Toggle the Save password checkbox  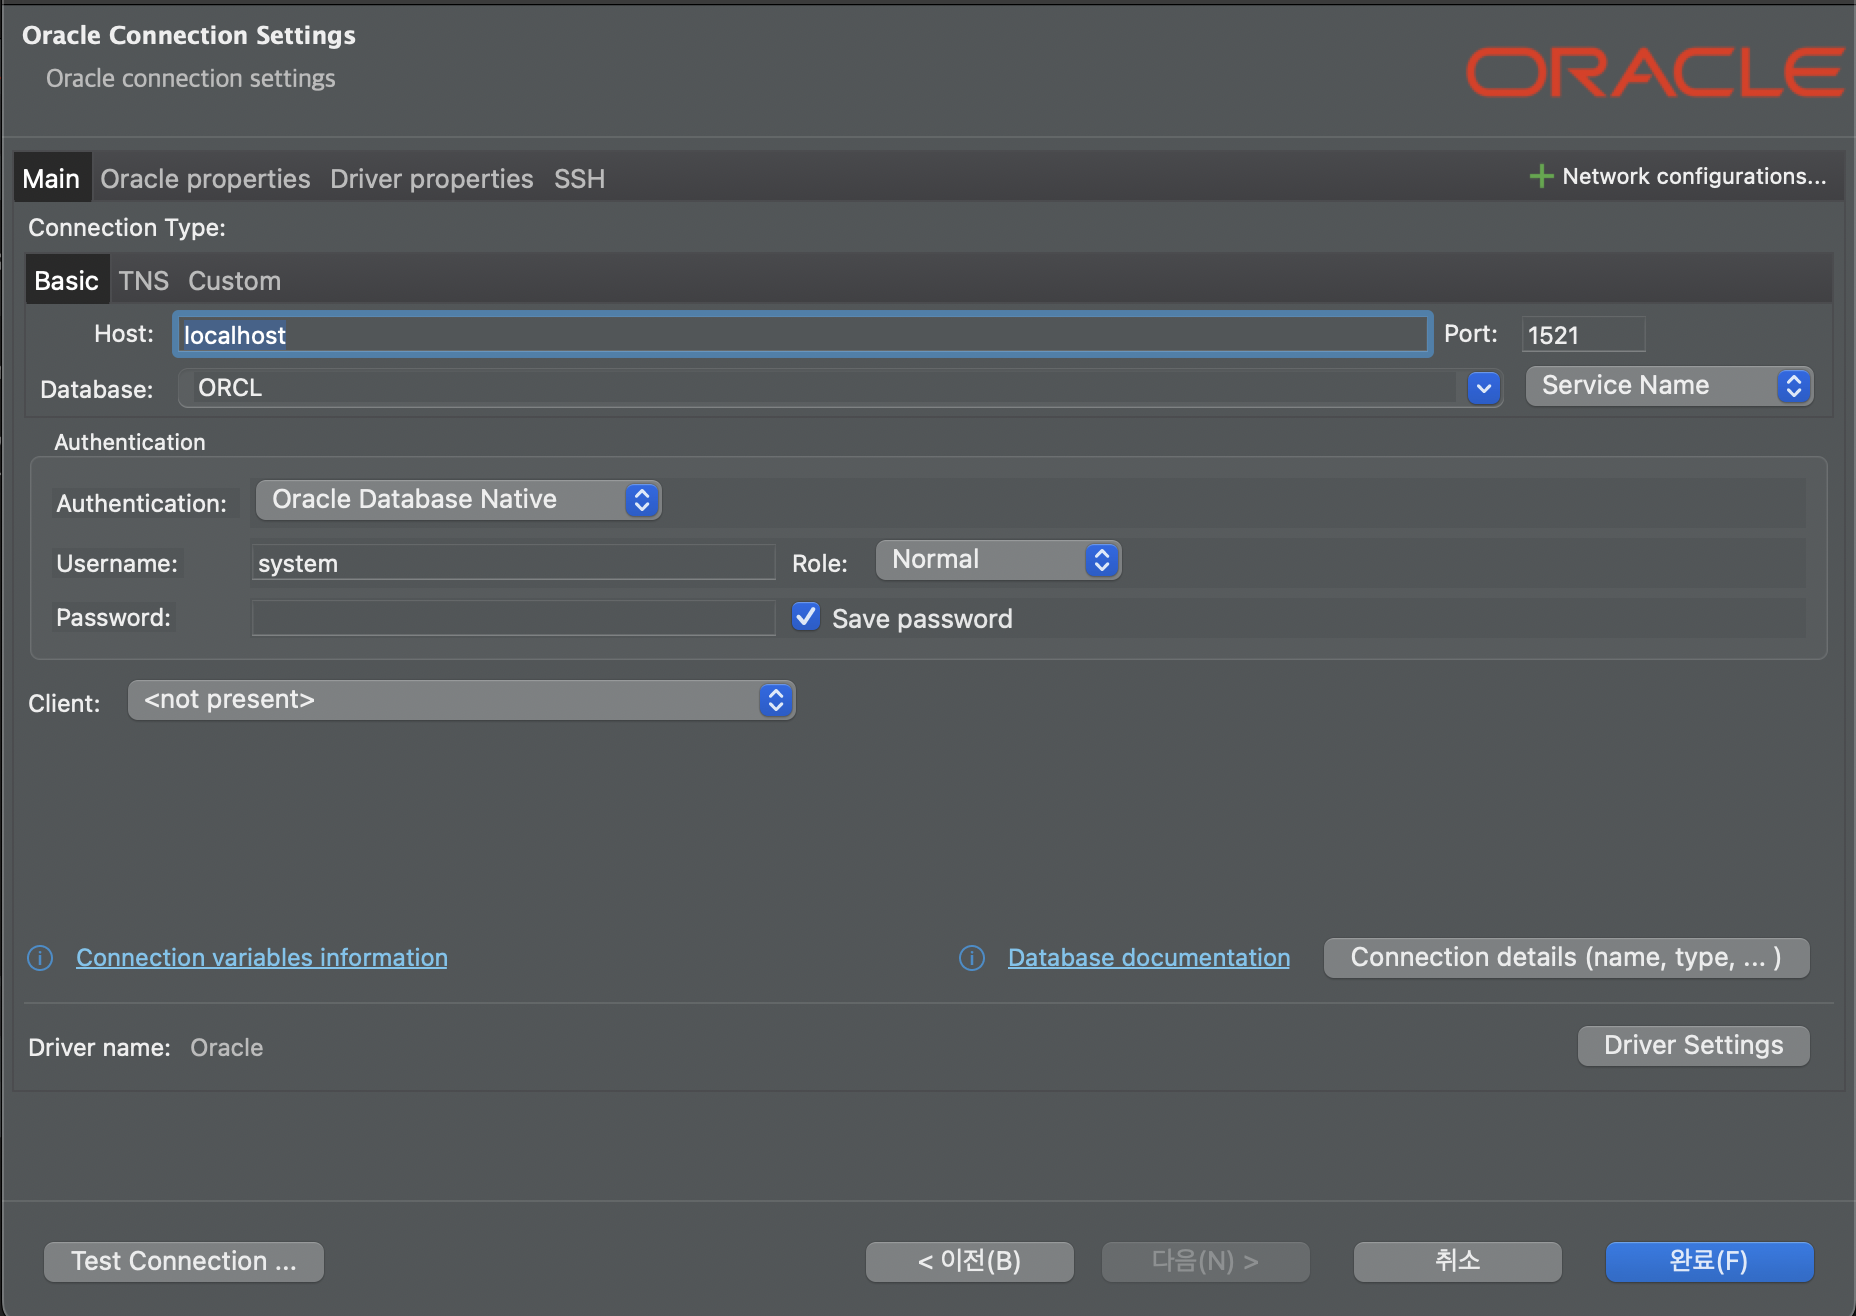(806, 616)
